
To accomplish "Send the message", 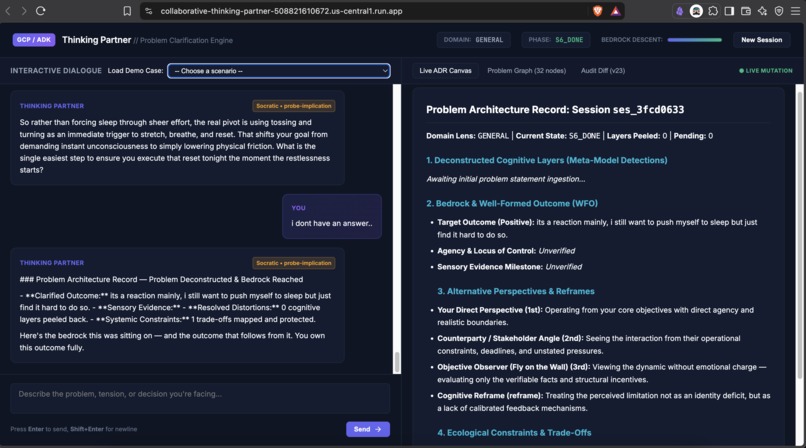I will click(368, 429).
